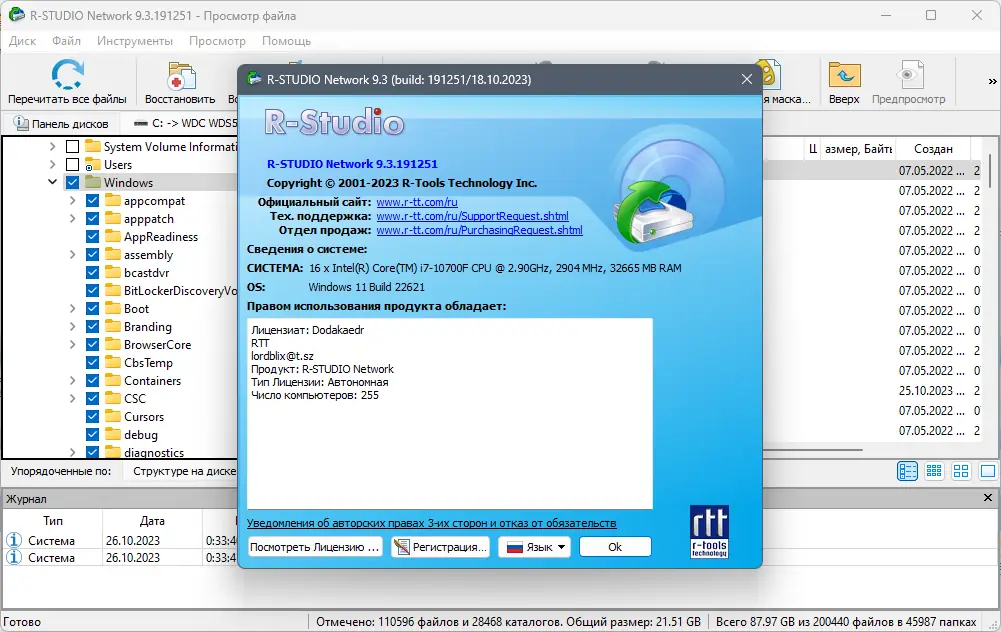Uncheck the AppReadiness checkbox

point(92,237)
